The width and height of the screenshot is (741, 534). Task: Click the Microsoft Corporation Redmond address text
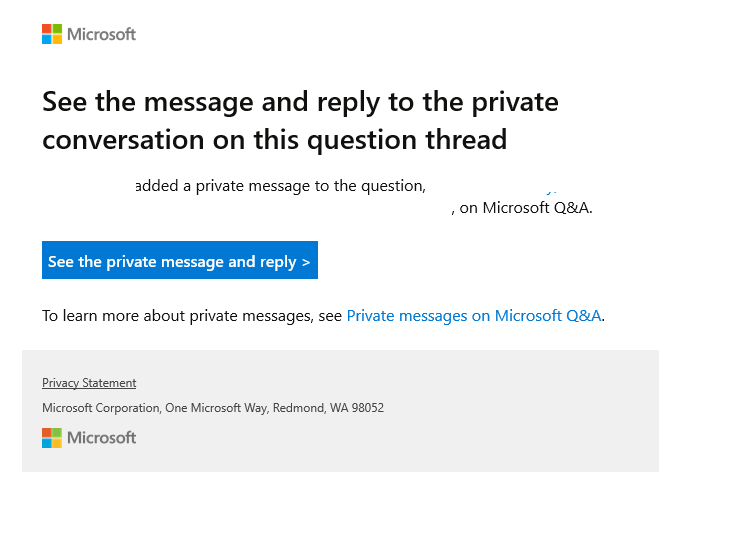213,408
